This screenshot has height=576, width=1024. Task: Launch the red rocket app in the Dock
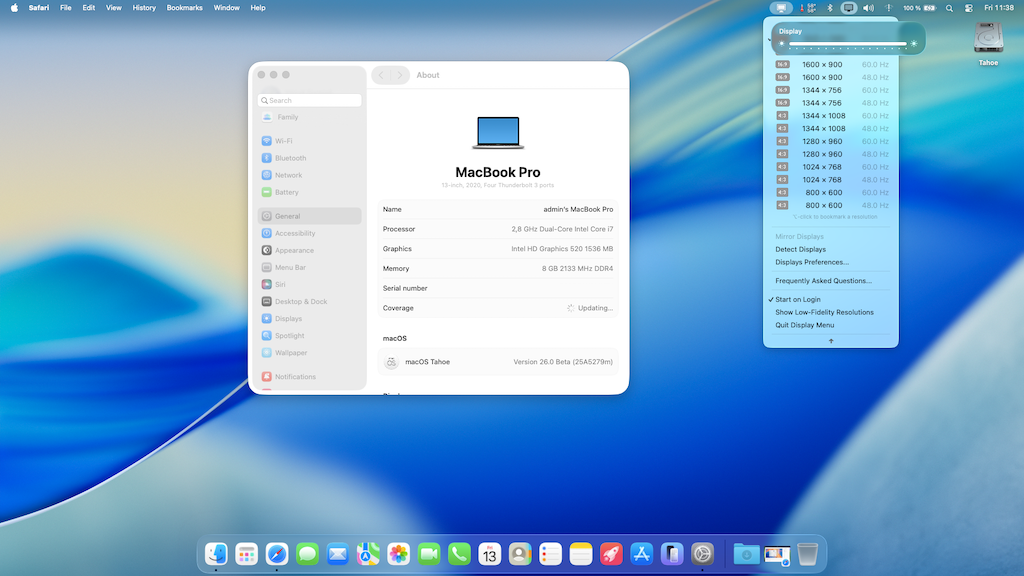611,554
